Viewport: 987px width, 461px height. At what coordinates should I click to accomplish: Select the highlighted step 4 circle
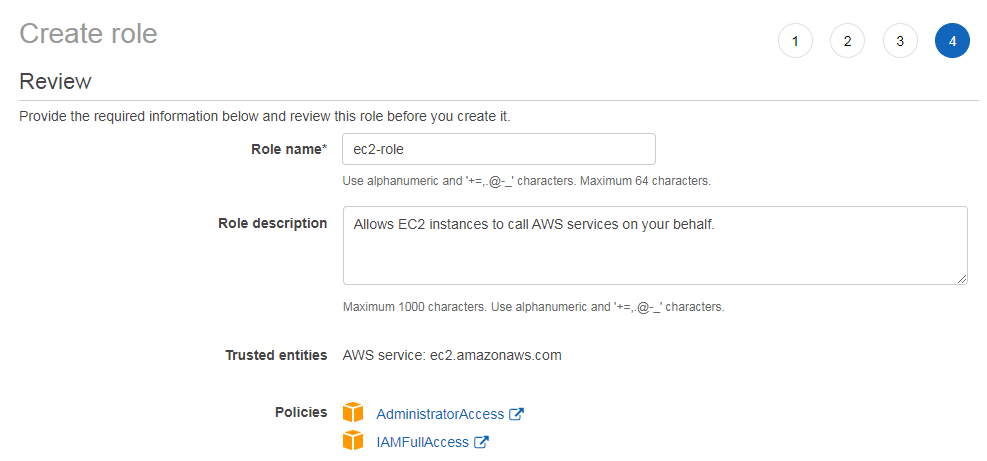(952, 41)
